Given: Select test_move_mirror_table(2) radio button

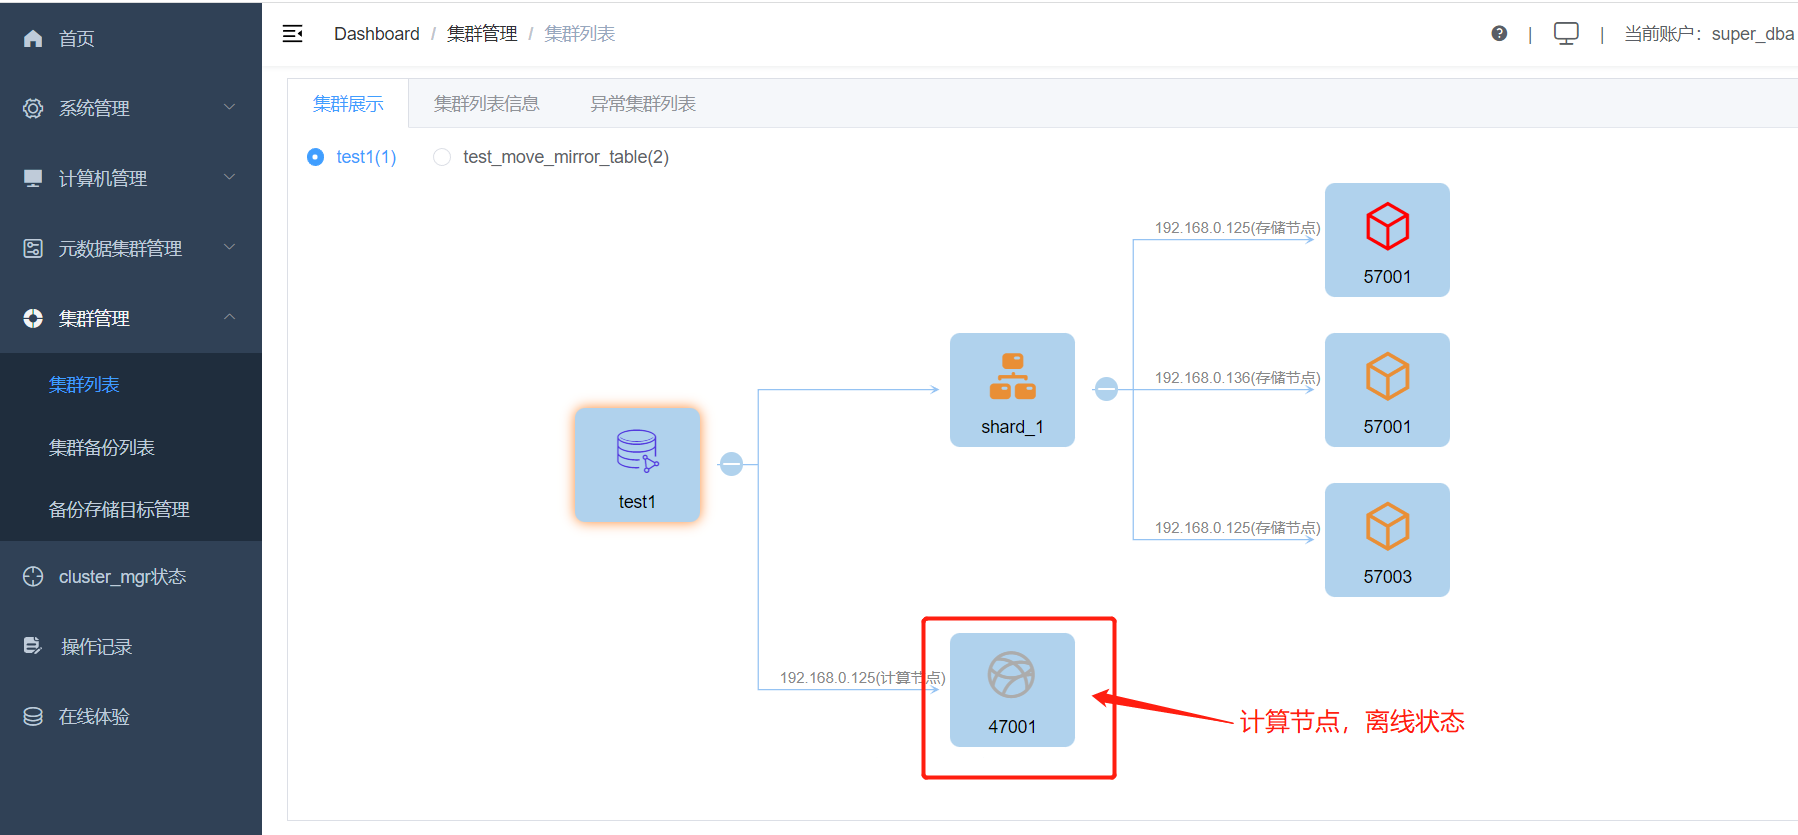Looking at the screenshot, I should pyautogui.click(x=442, y=157).
